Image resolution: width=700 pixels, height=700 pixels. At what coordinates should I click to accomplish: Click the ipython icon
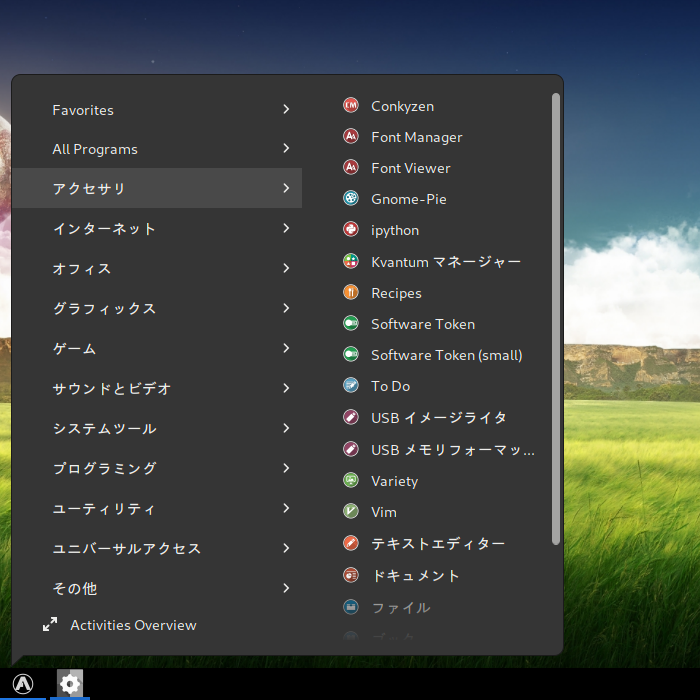click(351, 229)
